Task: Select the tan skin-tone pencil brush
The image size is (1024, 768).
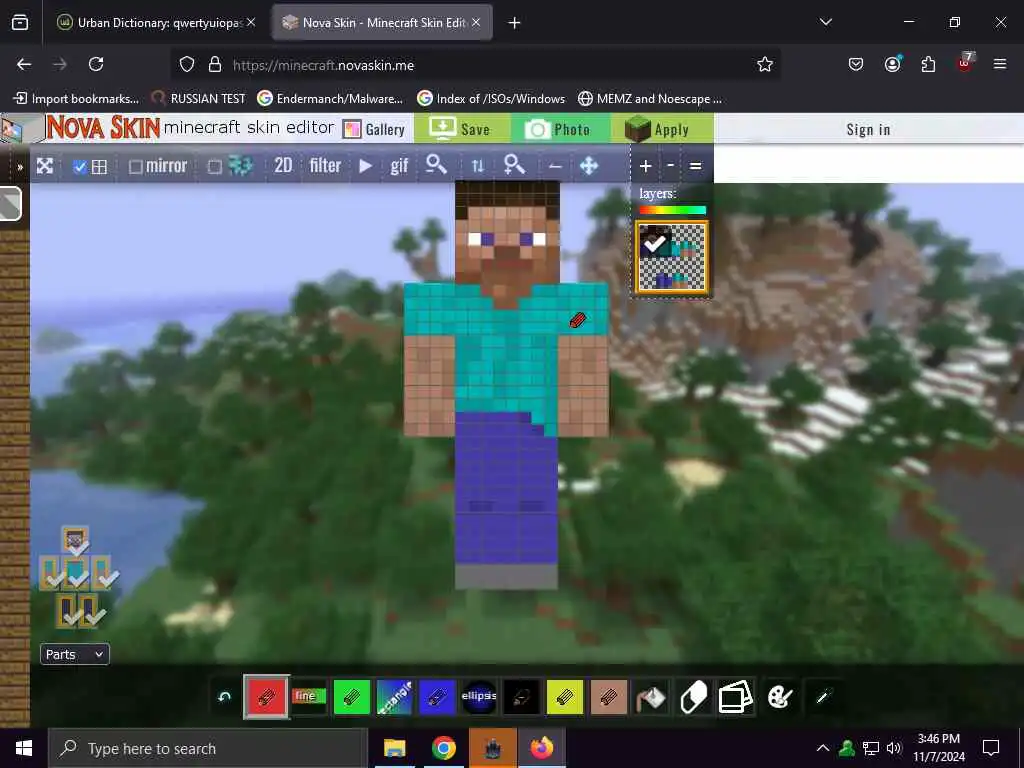Action: (x=609, y=697)
